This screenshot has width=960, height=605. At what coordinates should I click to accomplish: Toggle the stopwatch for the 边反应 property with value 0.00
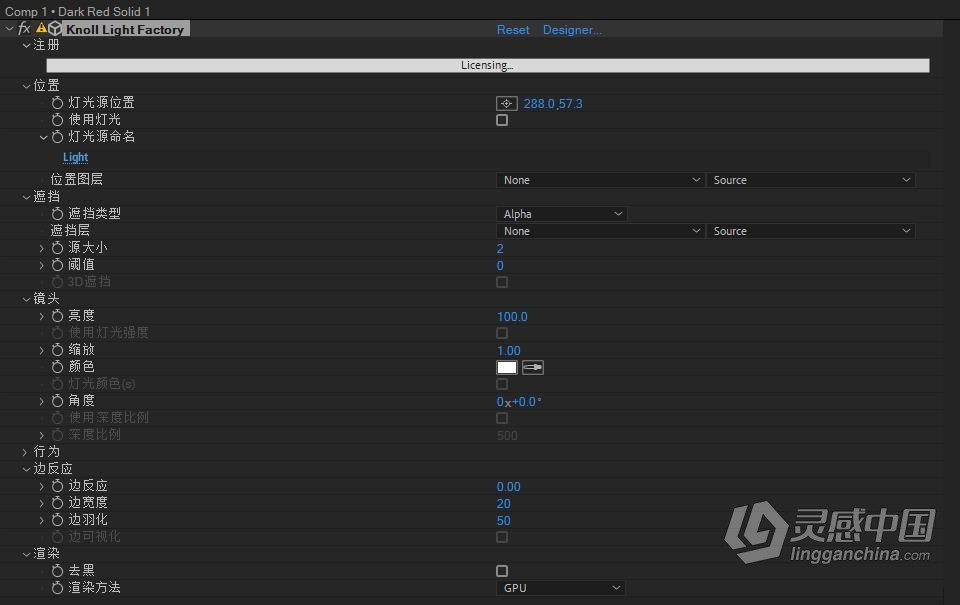(x=58, y=486)
